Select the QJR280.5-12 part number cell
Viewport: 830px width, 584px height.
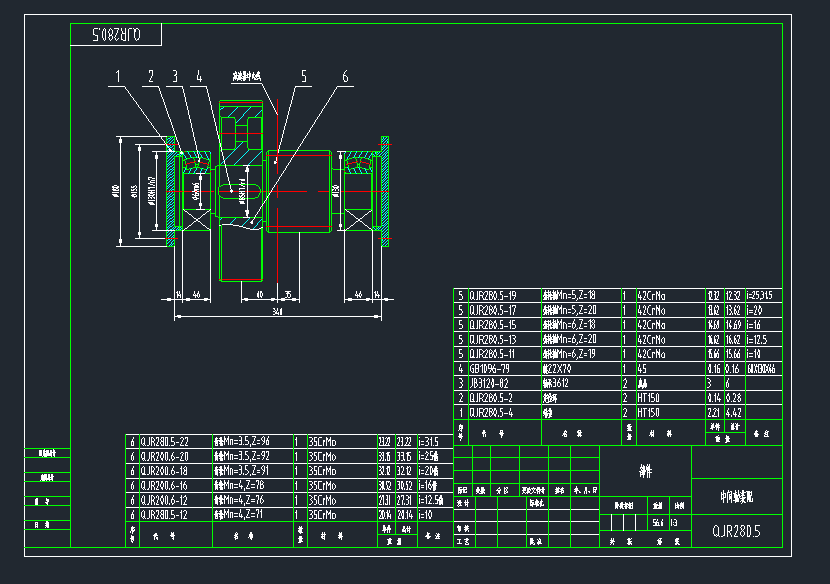click(175, 515)
